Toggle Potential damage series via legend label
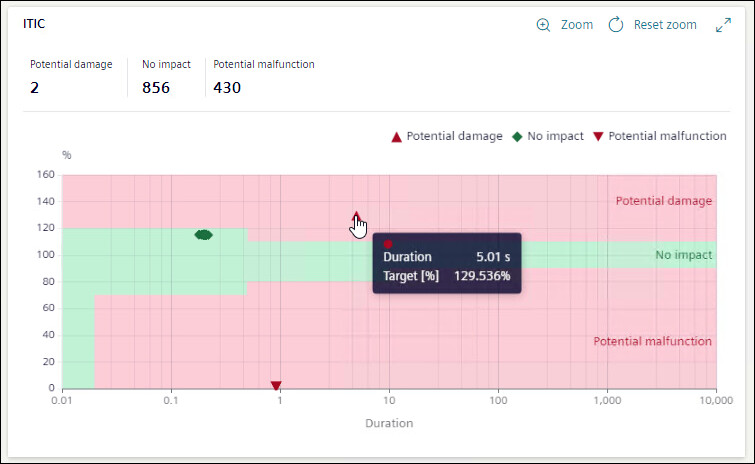The image size is (755, 464). click(x=454, y=136)
